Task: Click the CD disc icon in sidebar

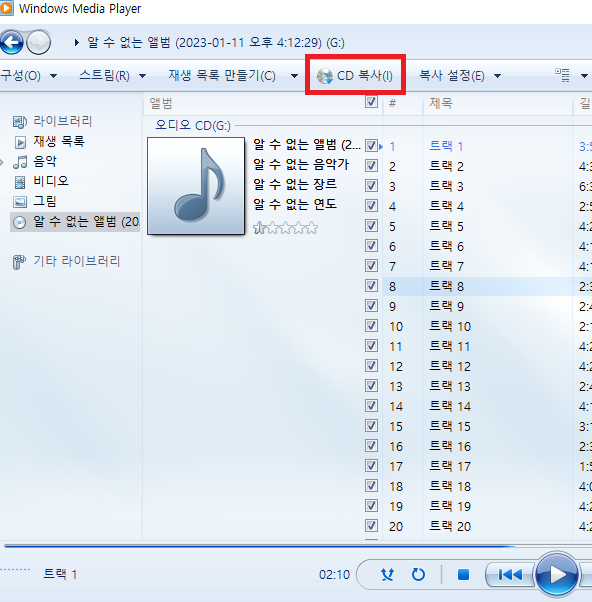Action: [x=19, y=222]
